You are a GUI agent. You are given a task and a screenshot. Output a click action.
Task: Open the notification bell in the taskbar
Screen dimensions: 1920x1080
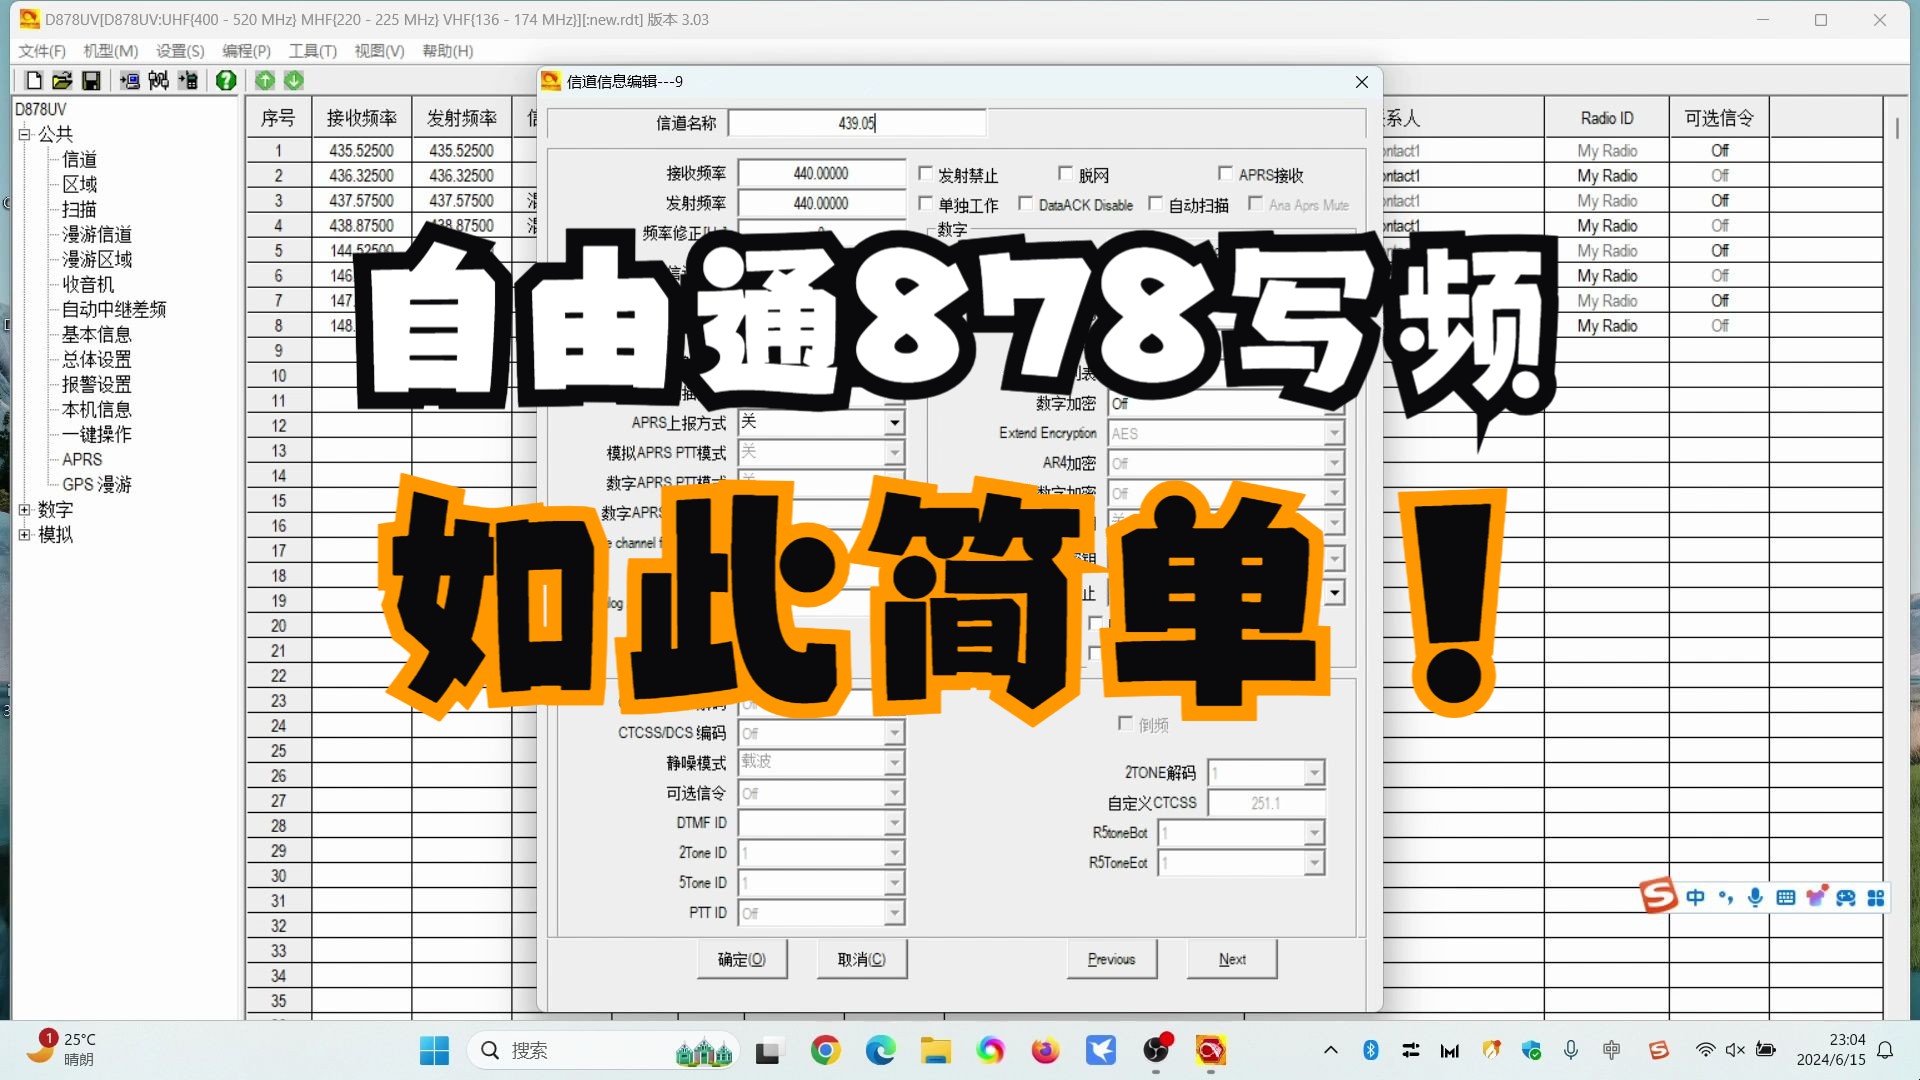1885,1050
